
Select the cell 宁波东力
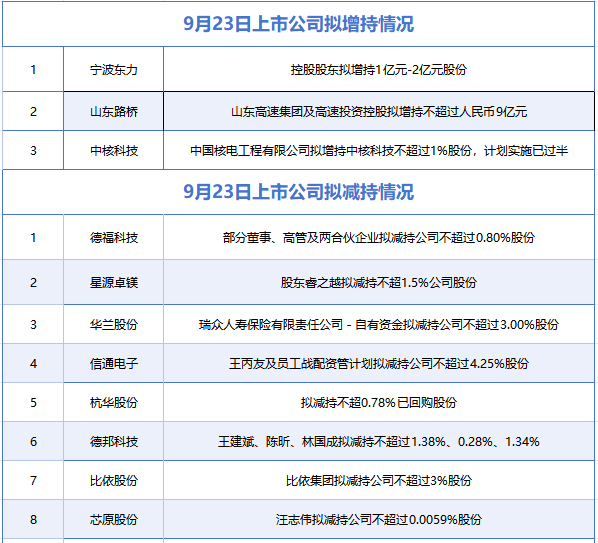113,69
